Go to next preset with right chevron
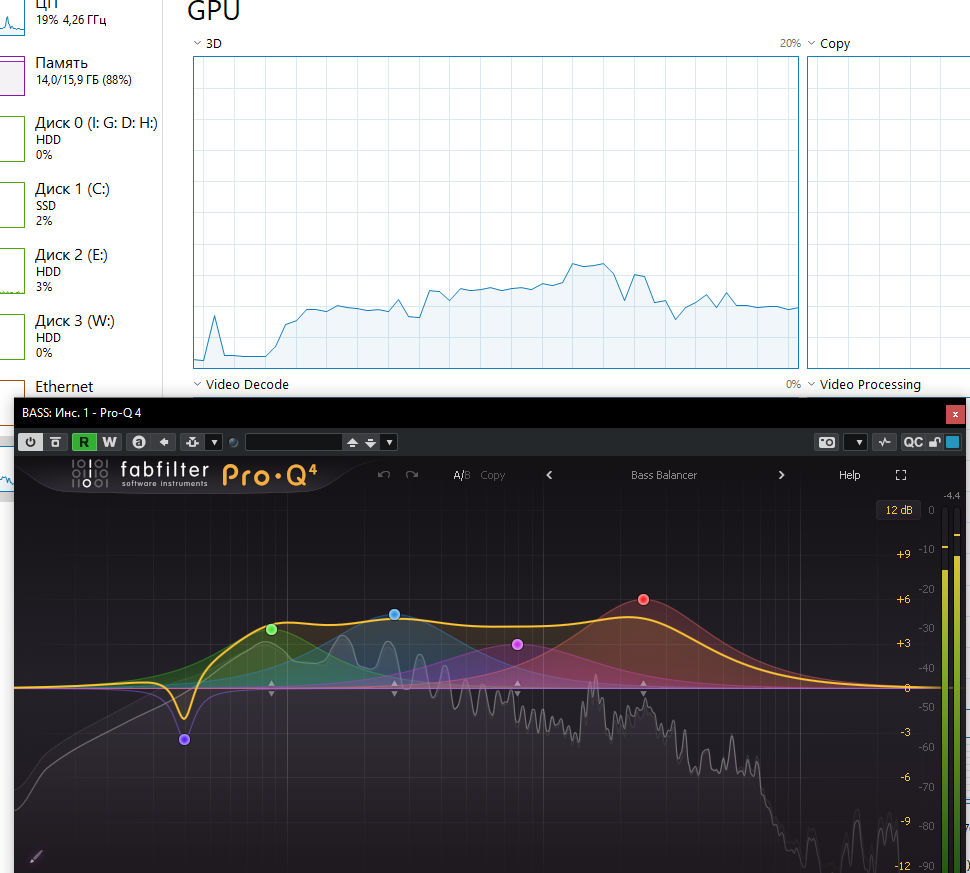970x873 pixels. point(781,475)
